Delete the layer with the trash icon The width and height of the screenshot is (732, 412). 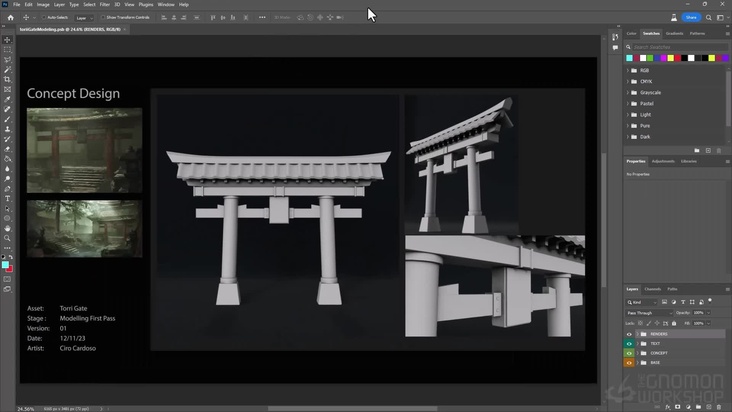coord(718,407)
